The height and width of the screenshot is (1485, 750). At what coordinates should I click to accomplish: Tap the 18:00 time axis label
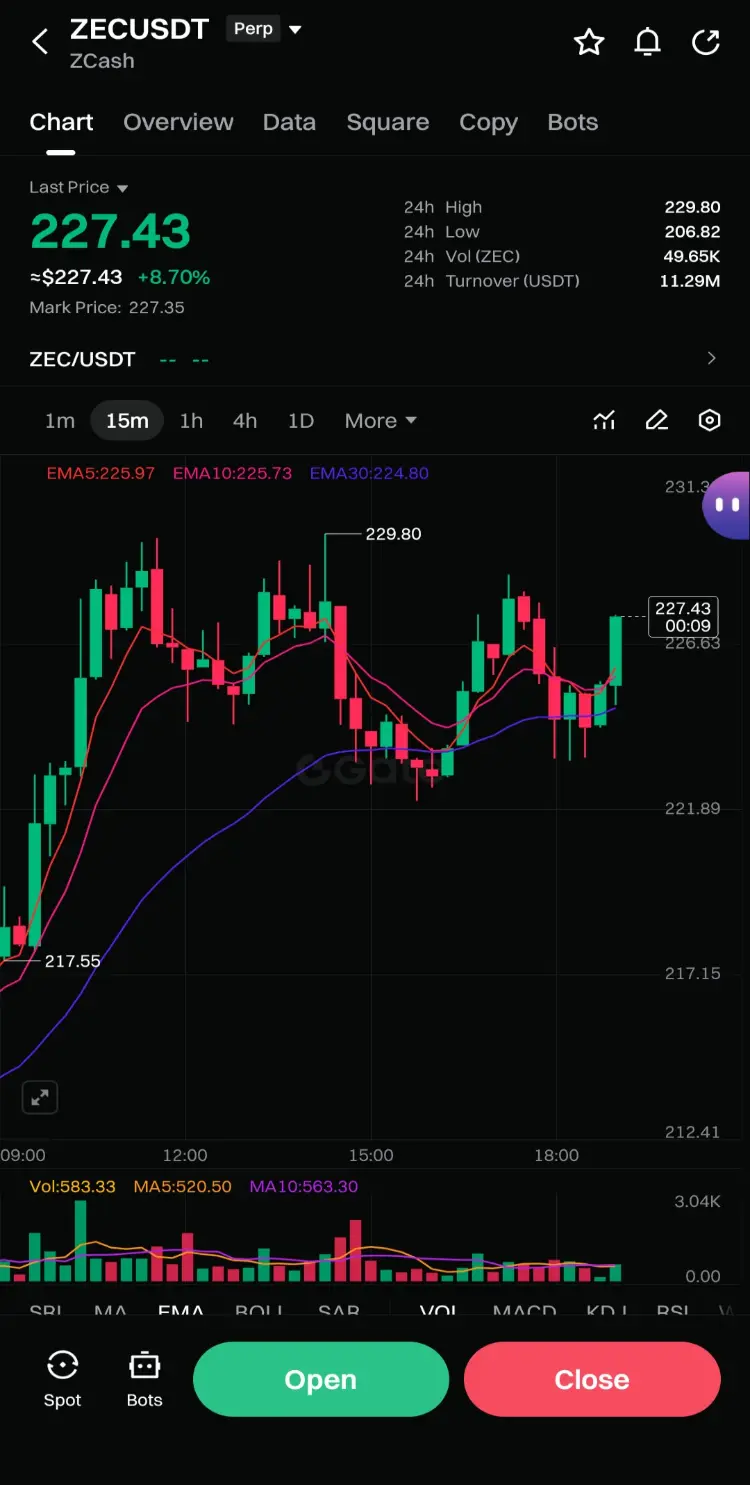coord(556,1155)
